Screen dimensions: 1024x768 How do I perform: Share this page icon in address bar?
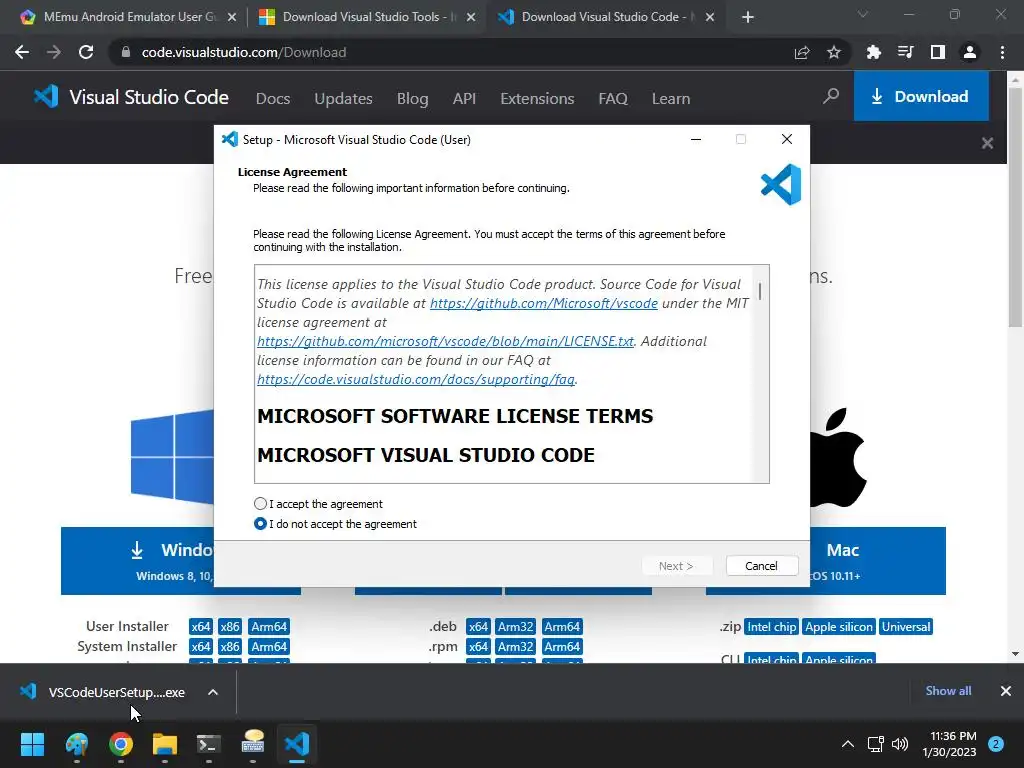tap(802, 52)
